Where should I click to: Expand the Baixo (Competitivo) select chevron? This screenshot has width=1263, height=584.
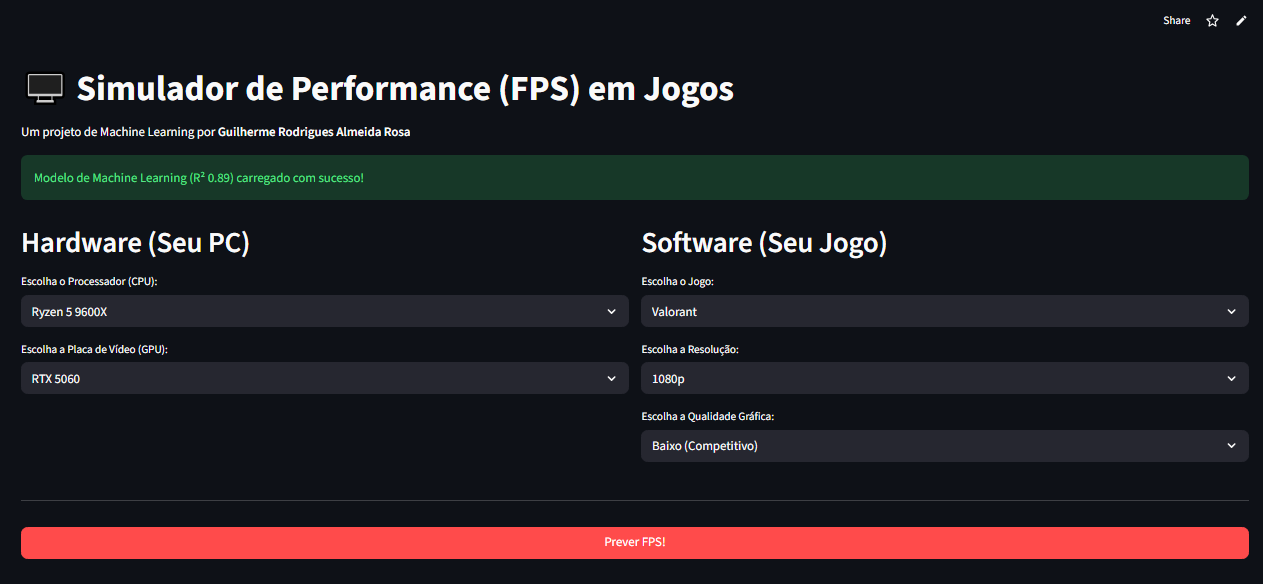click(x=1231, y=445)
